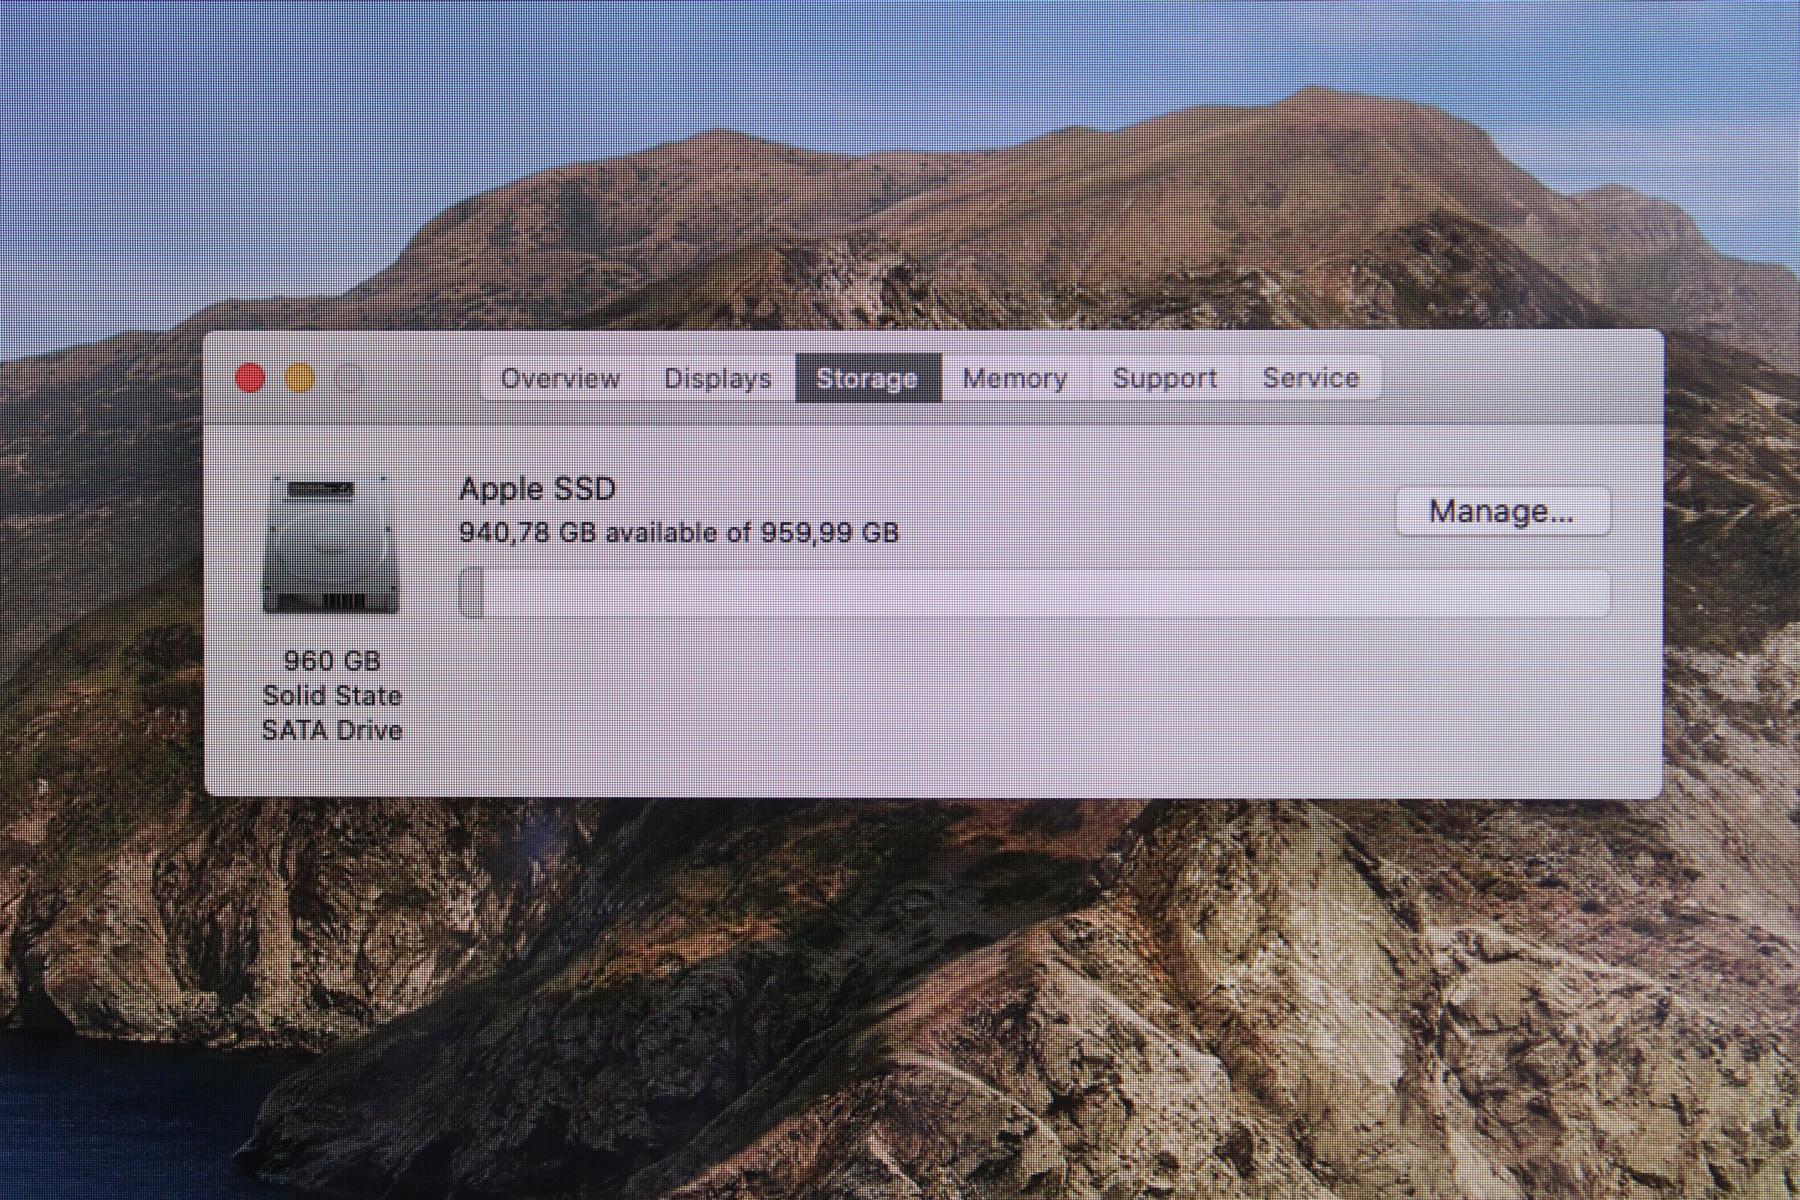Click the 960 GB capacity label
The width and height of the screenshot is (1800, 1200).
(331, 661)
